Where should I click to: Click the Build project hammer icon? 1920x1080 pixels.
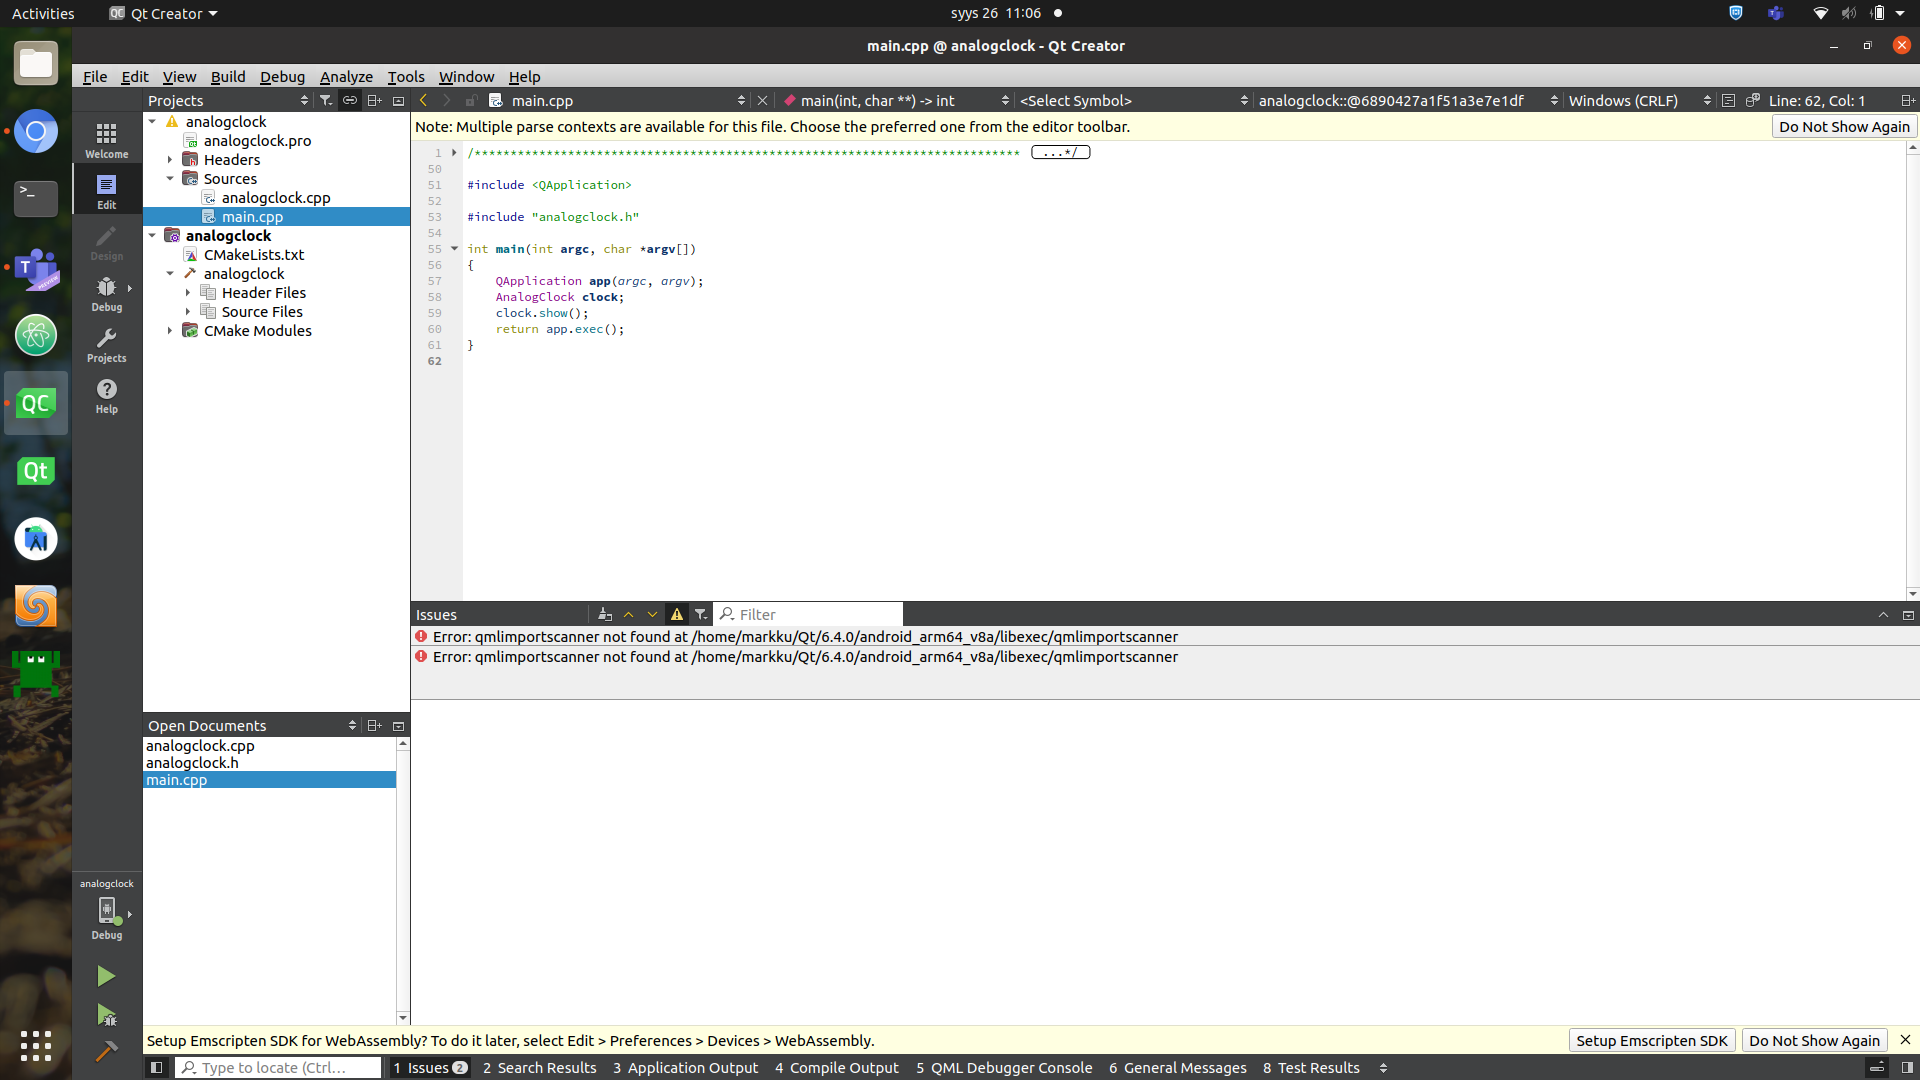[x=106, y=1051]
